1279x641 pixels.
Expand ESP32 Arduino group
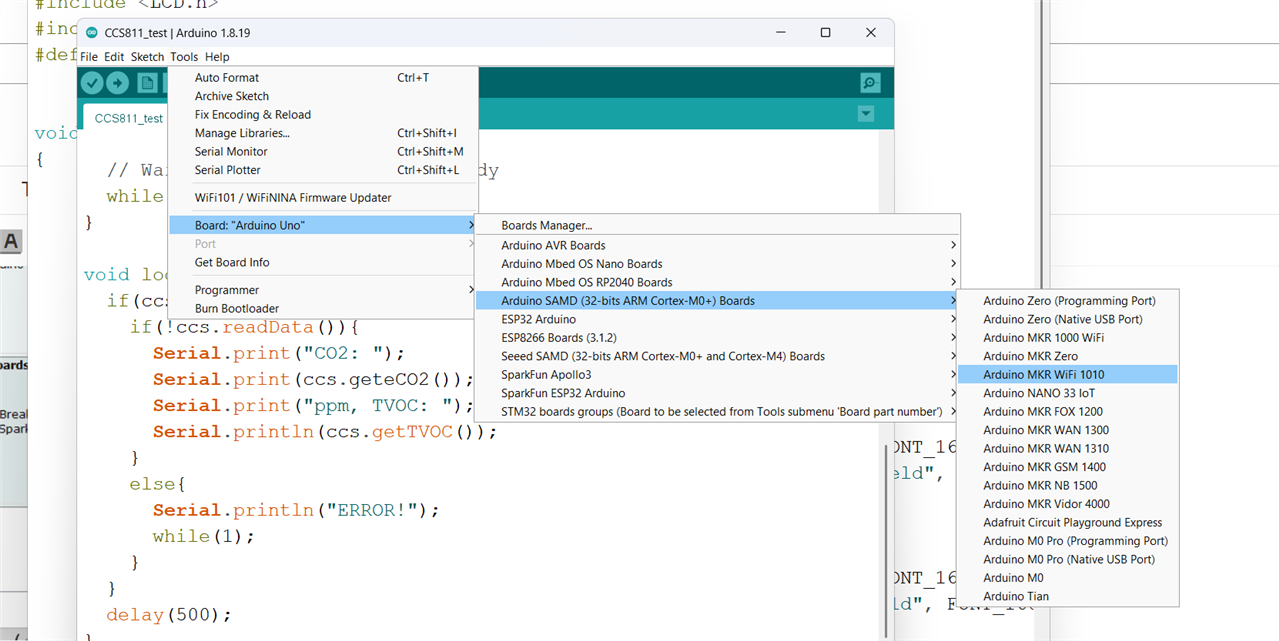(717, 319)
